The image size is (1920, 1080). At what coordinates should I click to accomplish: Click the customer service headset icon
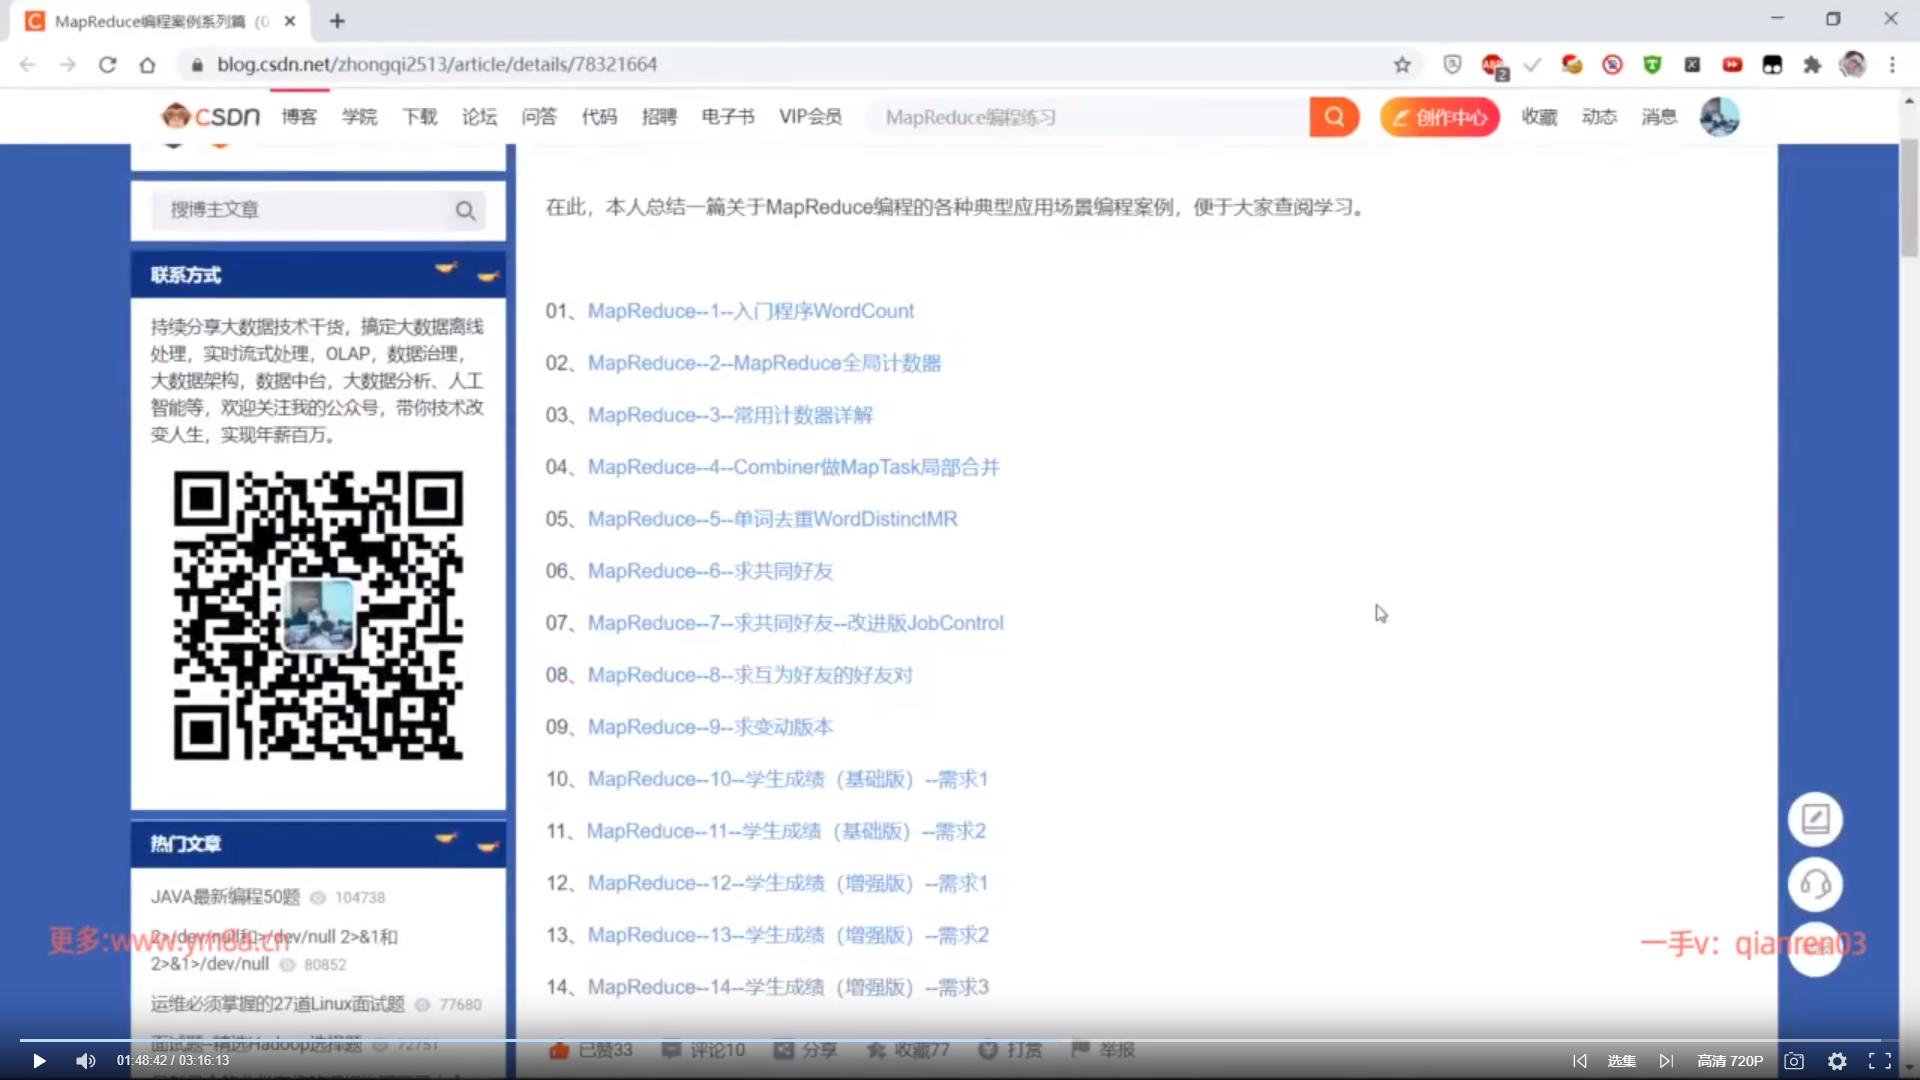click(1815, 884)
